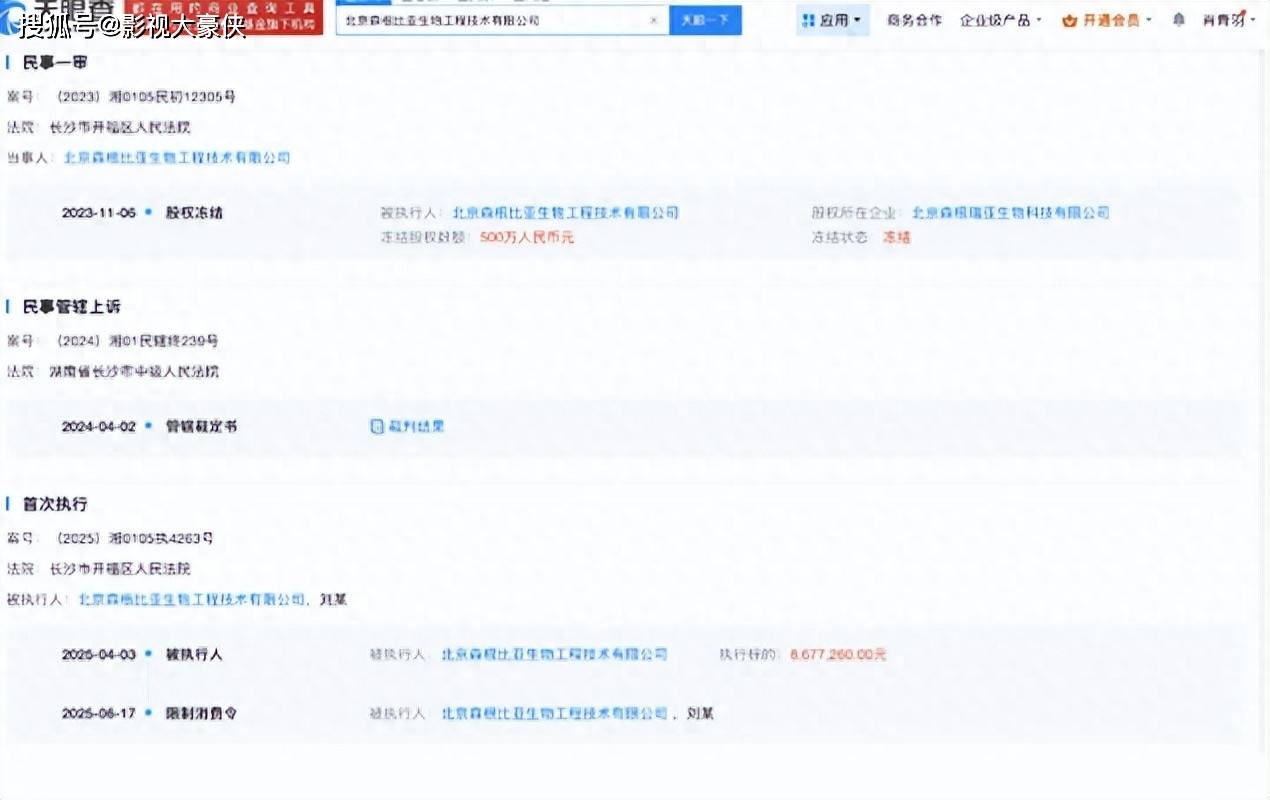Screen dimensions: 1270x800
Task: Click the executed company link under 首次执行
Action: (x=556, y=654)
